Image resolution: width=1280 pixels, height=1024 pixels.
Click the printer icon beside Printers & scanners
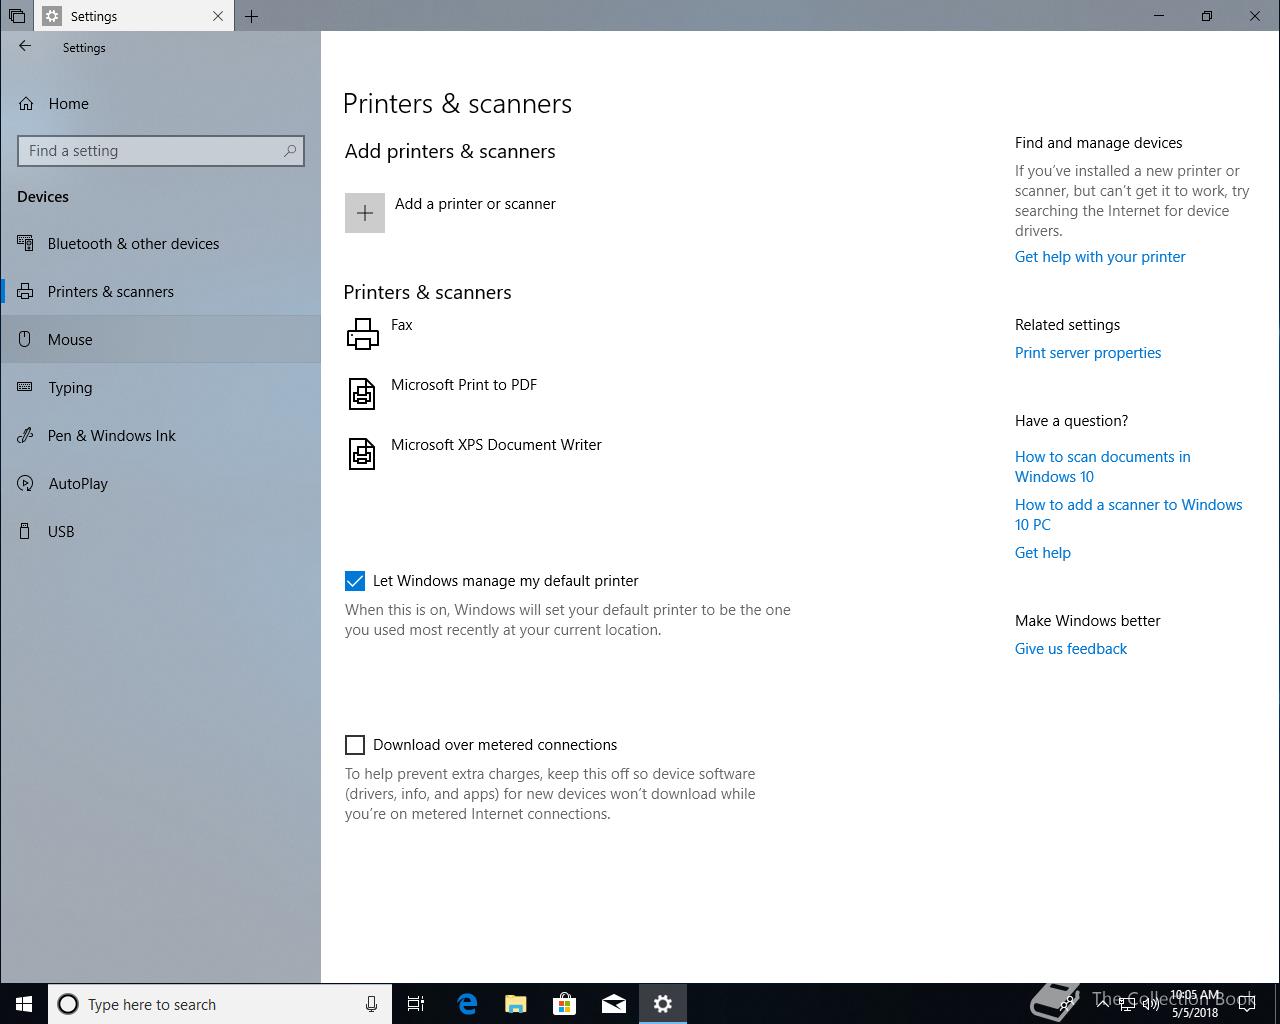25,292
